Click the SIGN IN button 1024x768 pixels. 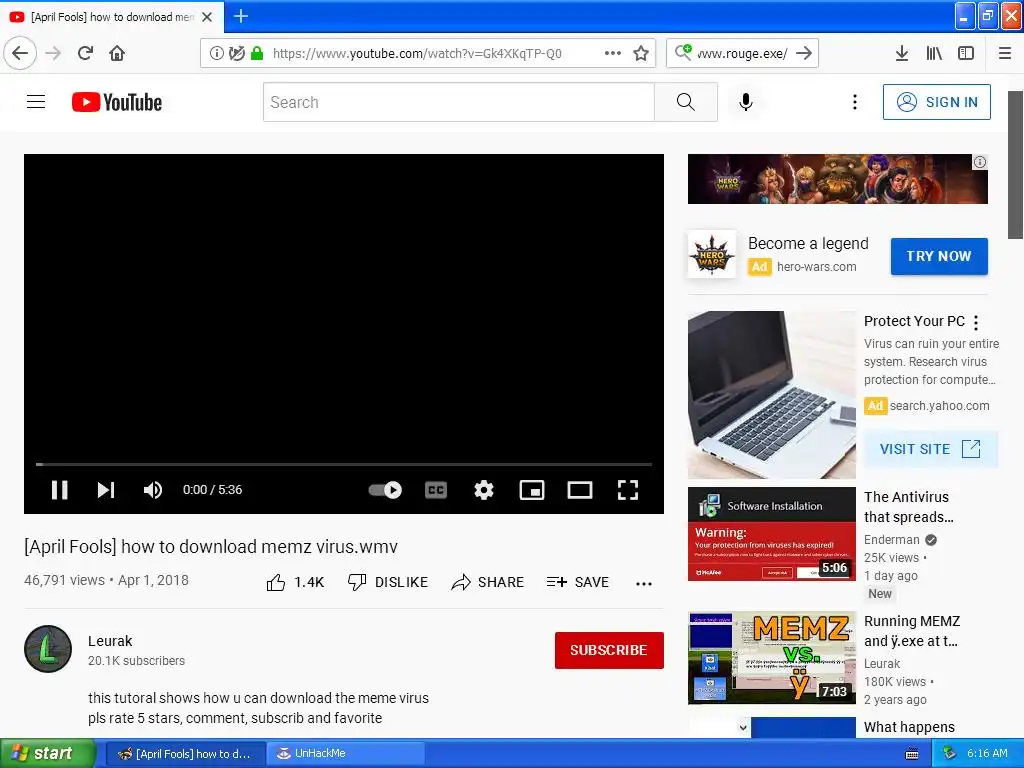(936, 102)
